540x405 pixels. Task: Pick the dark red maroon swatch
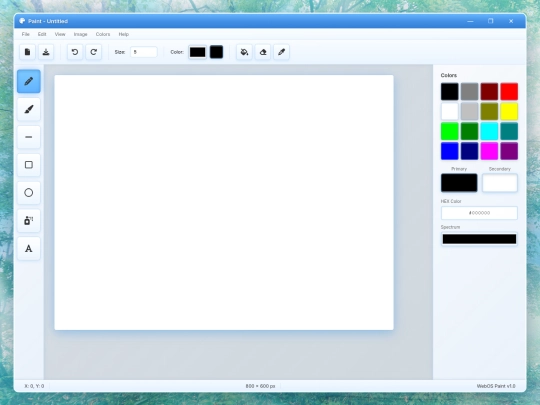[489, 92]
